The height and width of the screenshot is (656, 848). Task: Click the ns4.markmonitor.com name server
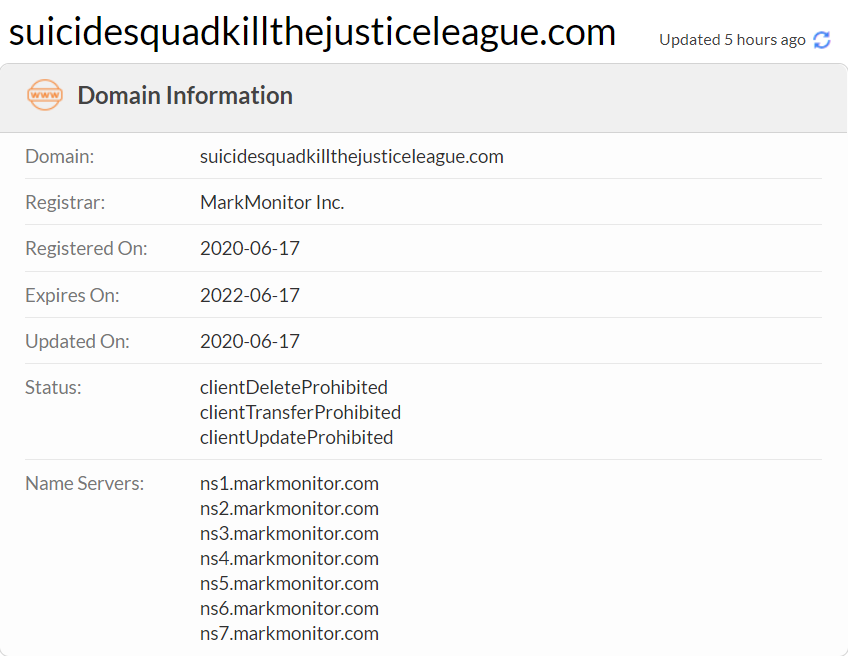coord(289,558)
